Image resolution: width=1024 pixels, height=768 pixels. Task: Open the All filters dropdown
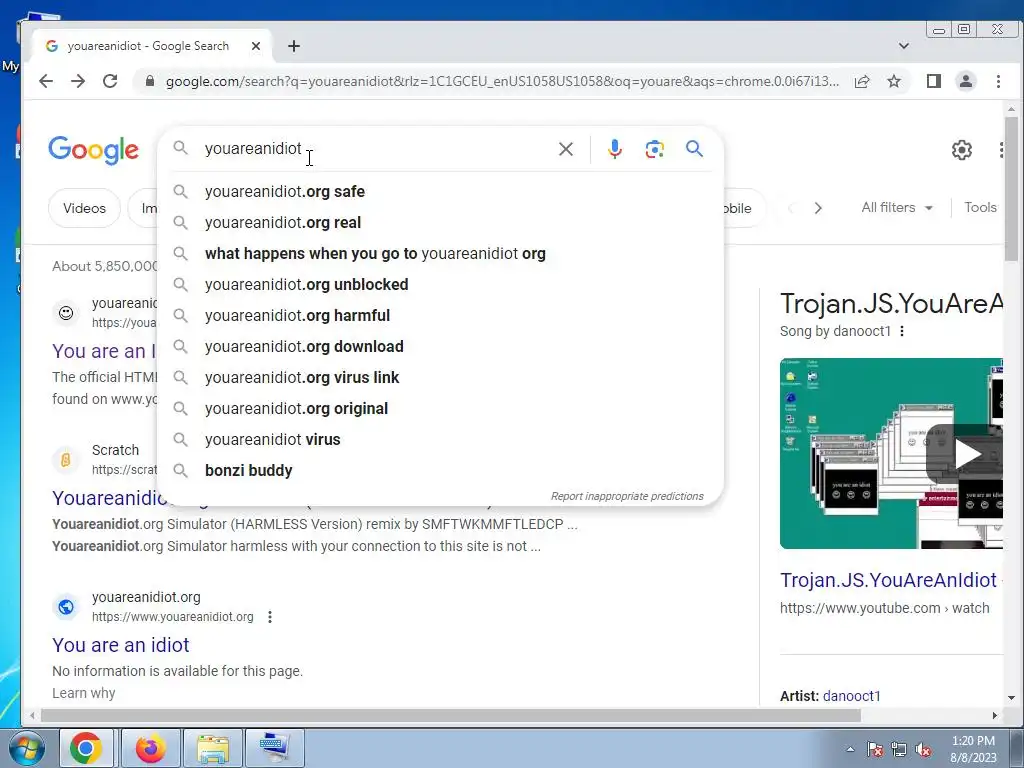897,208
